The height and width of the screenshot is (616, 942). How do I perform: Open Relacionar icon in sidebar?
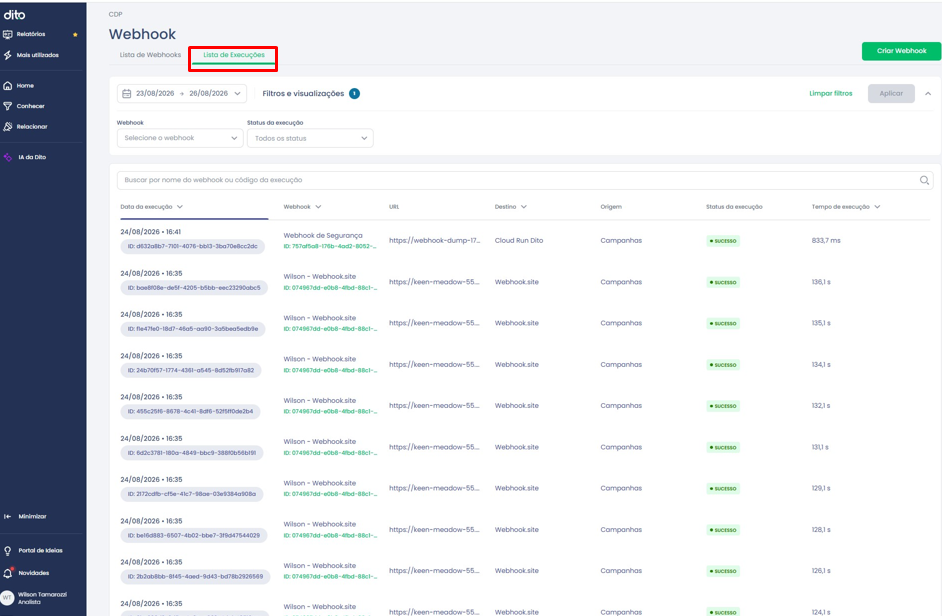(x=8, y=127)
